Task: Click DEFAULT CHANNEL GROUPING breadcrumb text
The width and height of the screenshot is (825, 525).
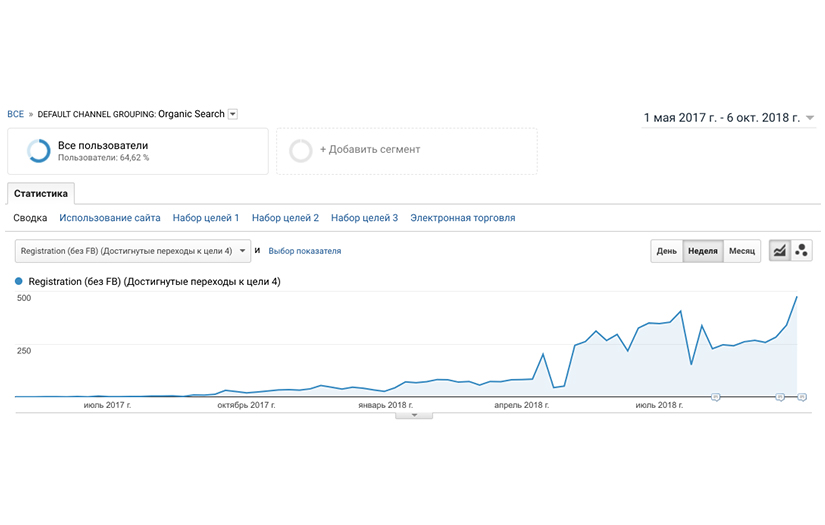Action: 97,114
